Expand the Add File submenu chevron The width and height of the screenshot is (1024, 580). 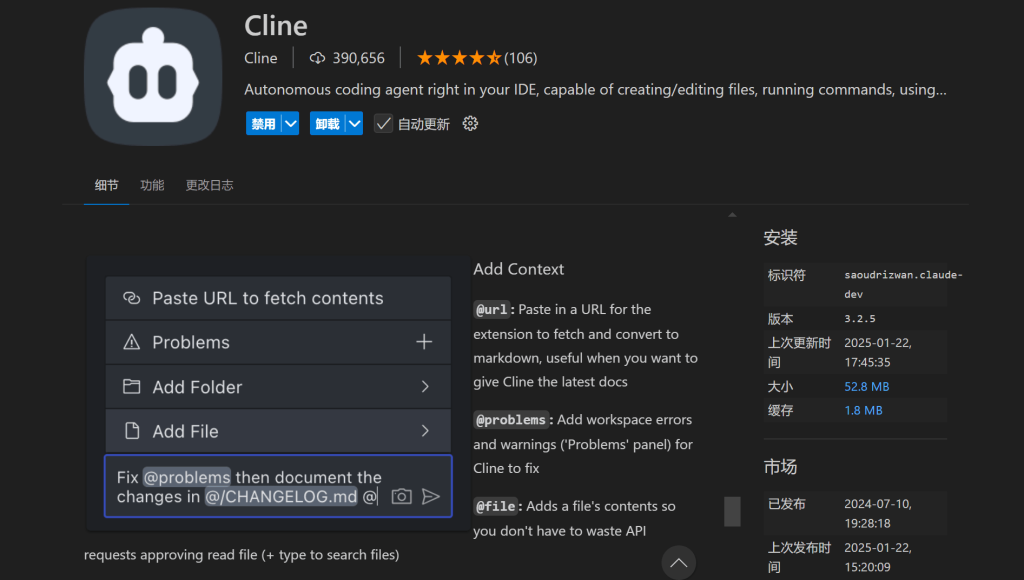point(425,431)
